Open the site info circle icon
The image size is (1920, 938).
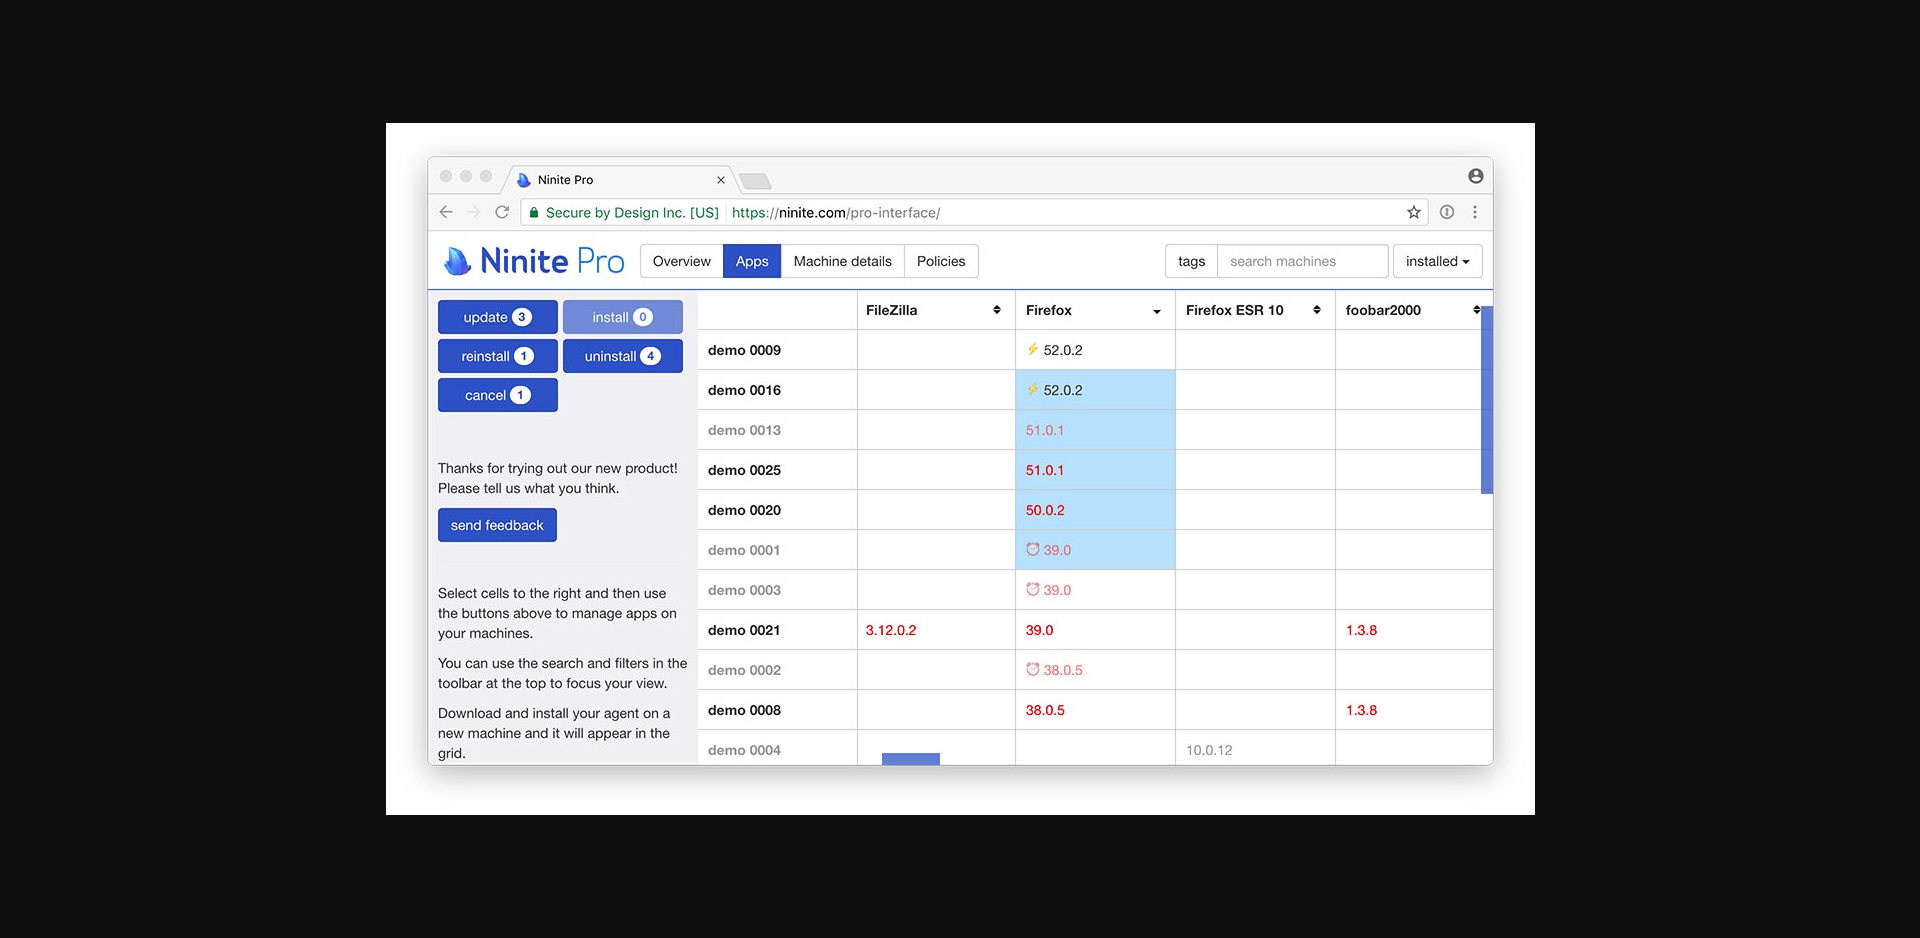[x=1447, y=212]
